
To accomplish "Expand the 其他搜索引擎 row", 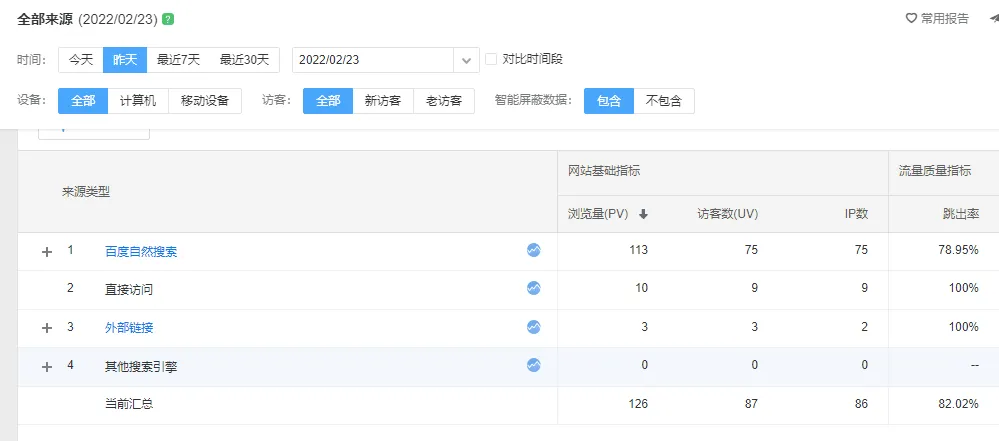I will pos(46,367).
